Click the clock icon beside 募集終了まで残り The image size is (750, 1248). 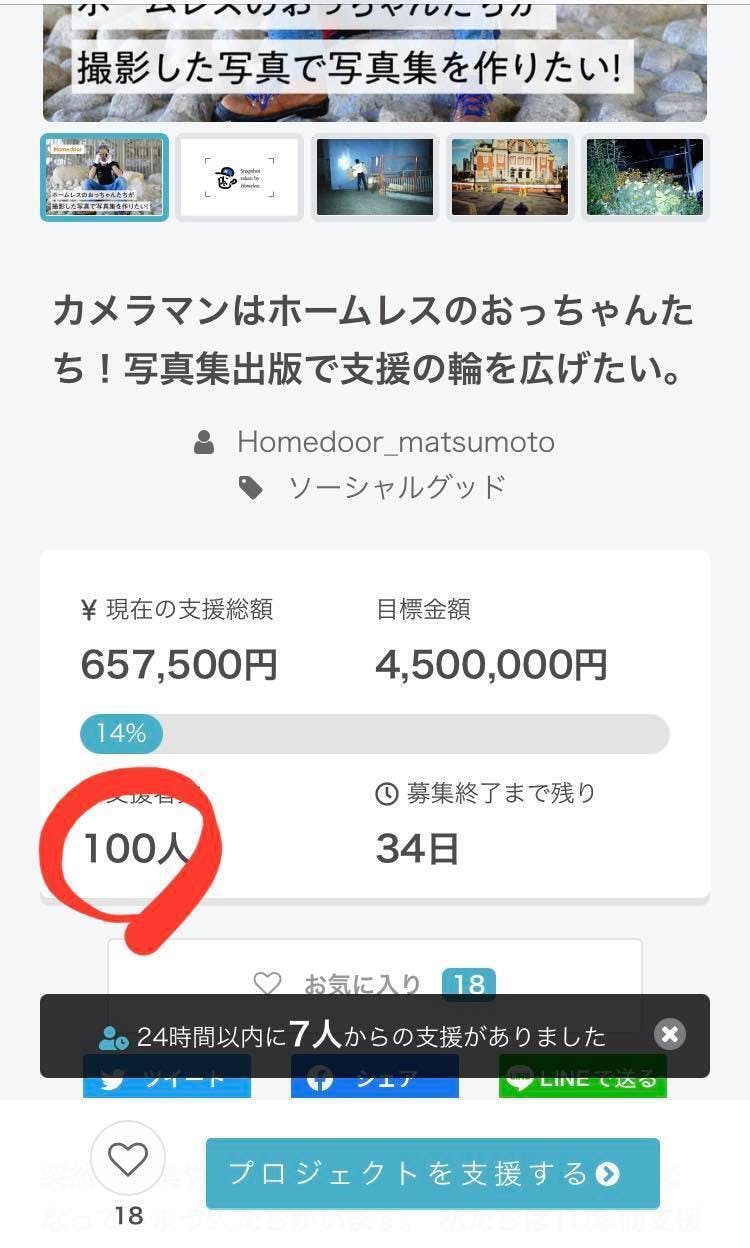(386, 795)
